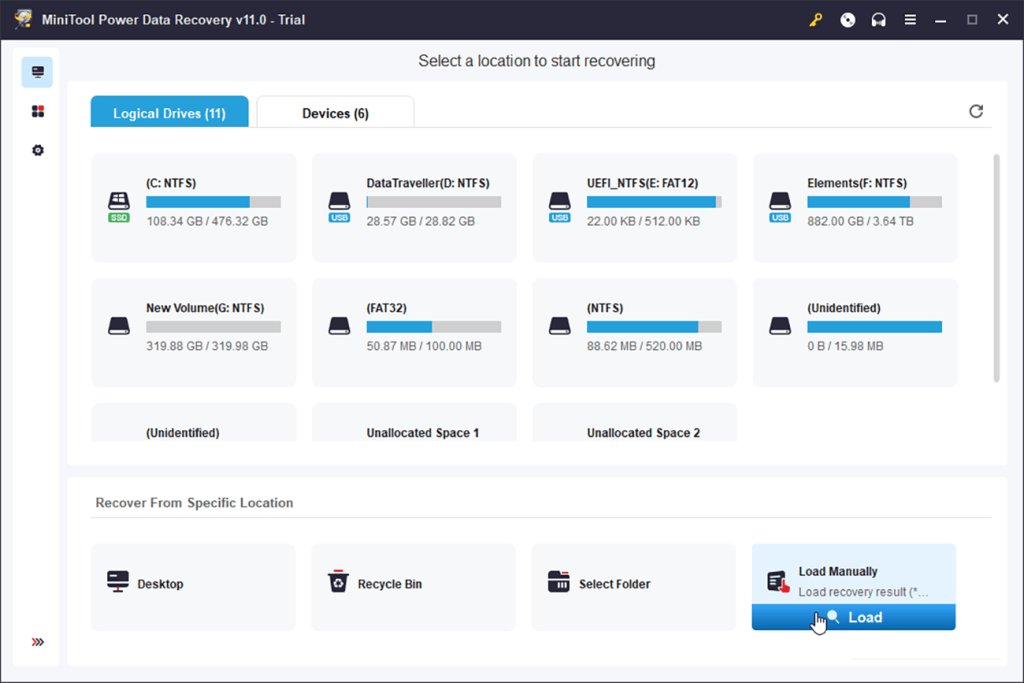Click the drive list scrollbar
This screenshot has height=683, width=1024.
(996, 268)
